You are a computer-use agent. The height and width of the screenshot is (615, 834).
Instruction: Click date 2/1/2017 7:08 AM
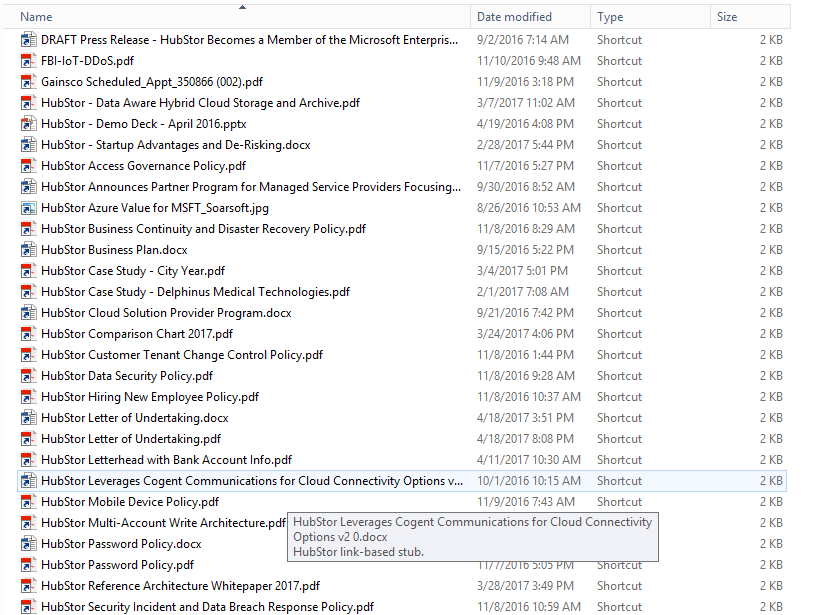coord(523,292)
